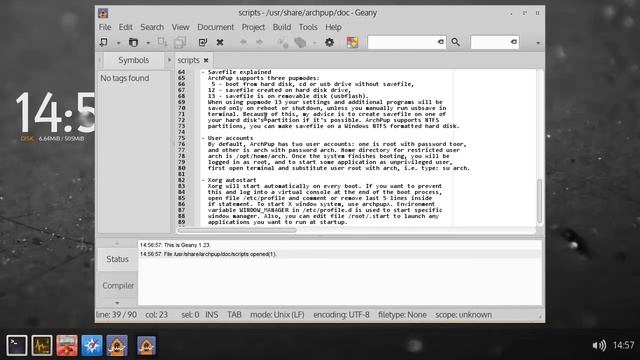This screenshot has width=640, height=360.
Task: Click the sidebar tabs next arrow
Action: click(x=169, y=60)
